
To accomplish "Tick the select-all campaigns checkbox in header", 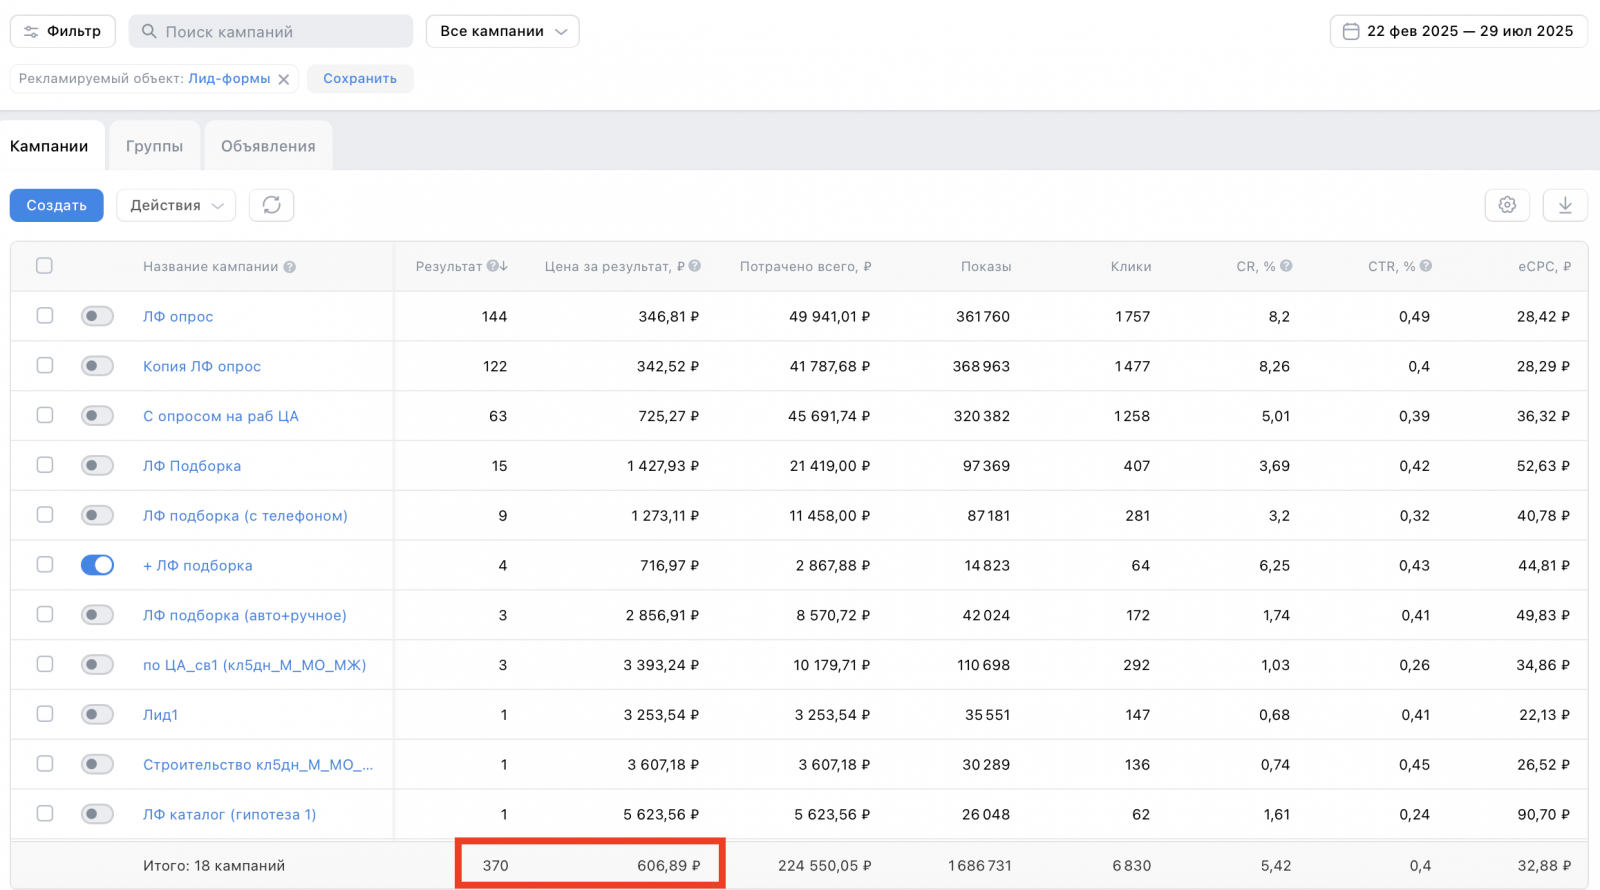I will pos(44,266).
